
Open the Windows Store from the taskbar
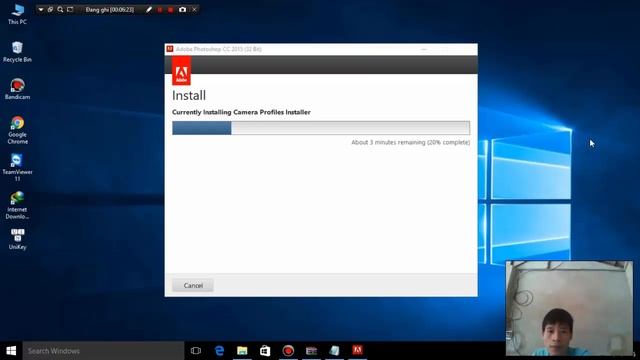pyautogui.click(x=265, y=351)
